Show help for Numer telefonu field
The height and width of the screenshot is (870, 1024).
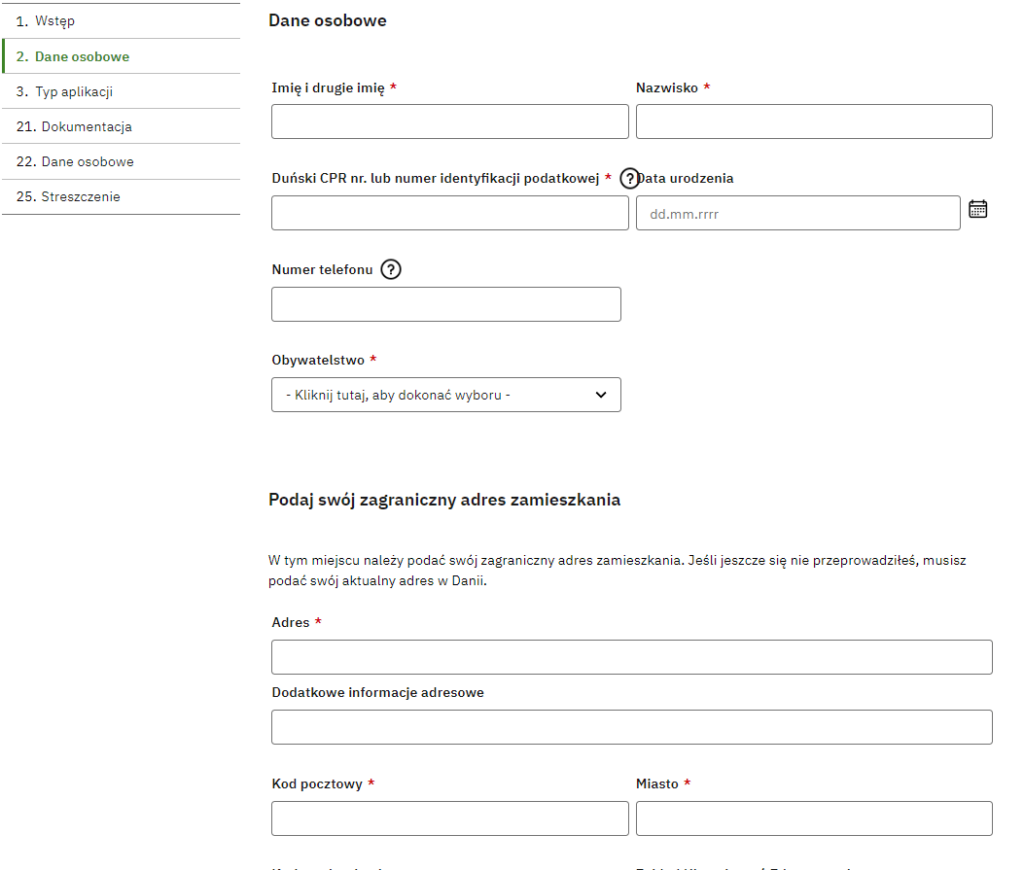pyautogui.click(x=391, y=269)
